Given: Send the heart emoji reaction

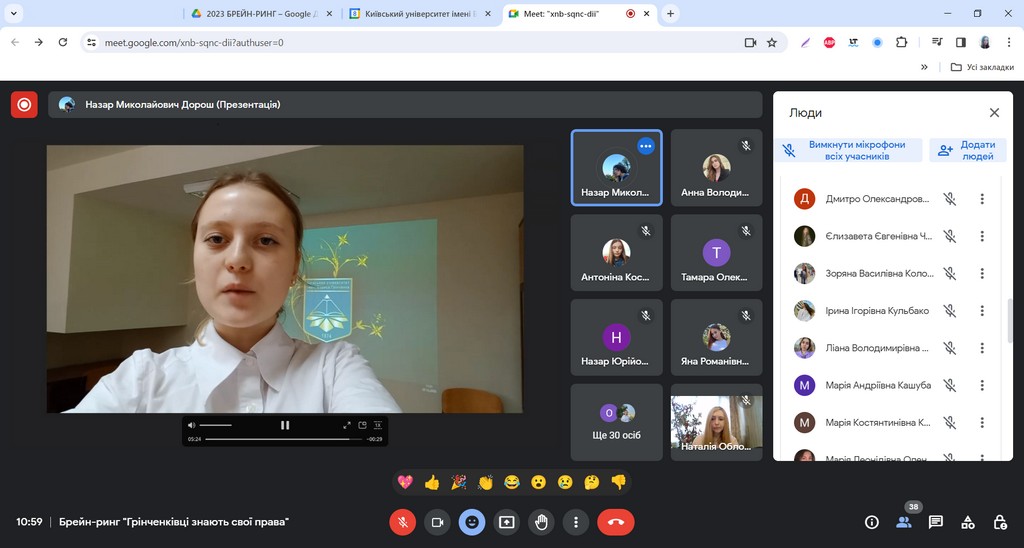Looking at the screenshot, I should (405, 482).
